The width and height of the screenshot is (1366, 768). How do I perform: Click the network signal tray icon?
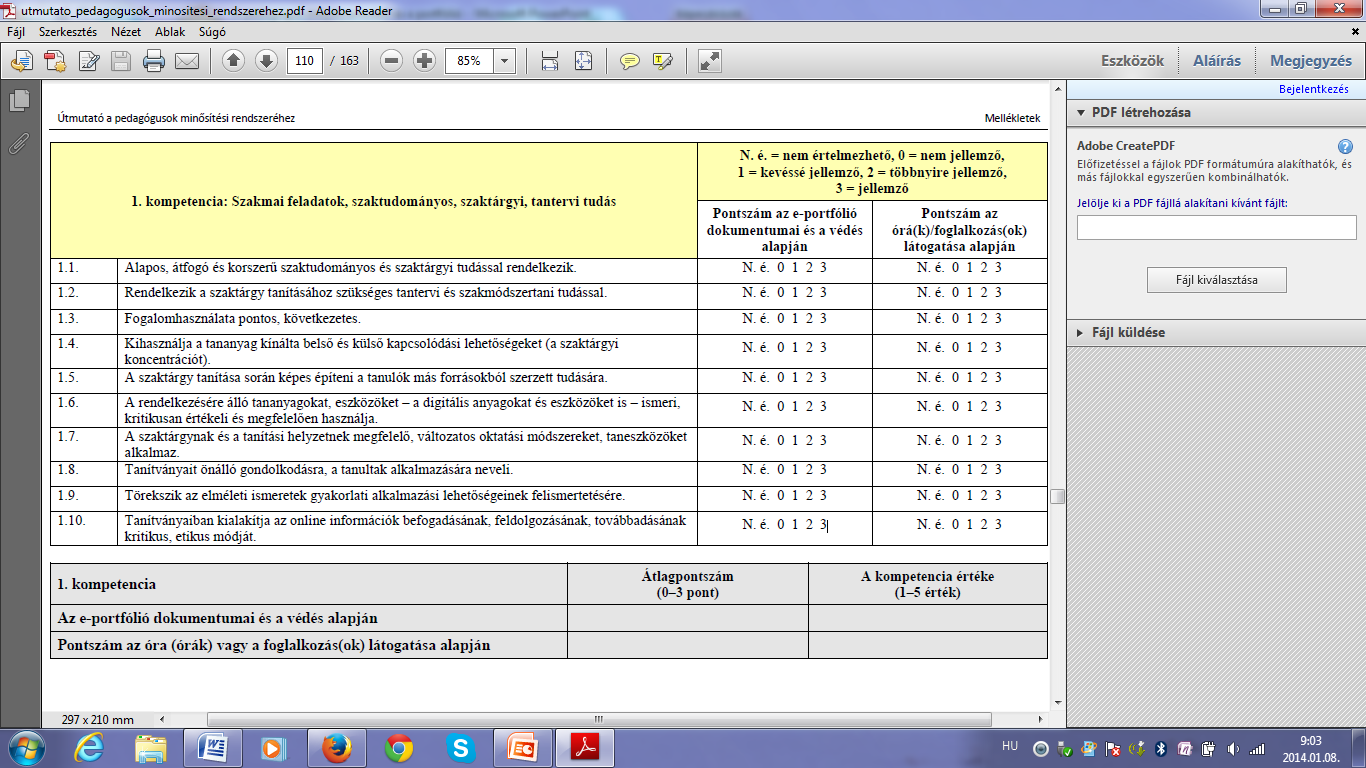coord(1257,748)
